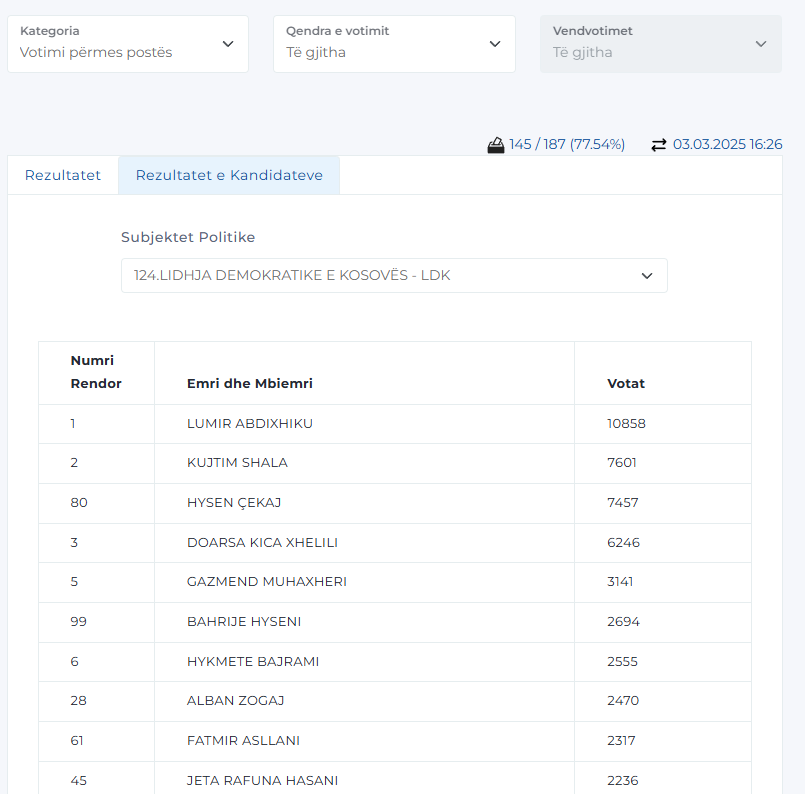
Task: Expand the 124.LIDHJA DEMOKRATIKE E KOSOVËS - LDK dropdown
Action: tap(394, 276)
